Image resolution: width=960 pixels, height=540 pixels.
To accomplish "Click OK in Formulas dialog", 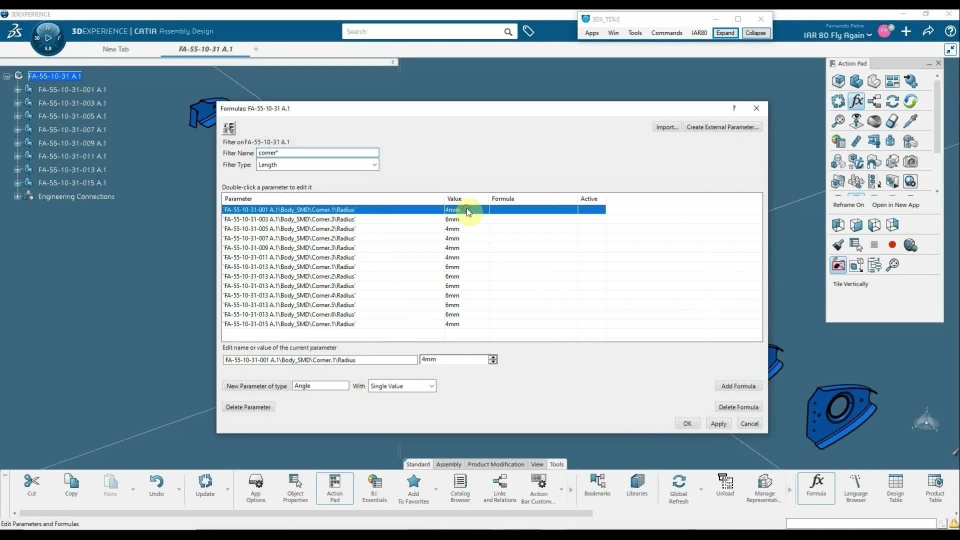I will [687, 424].
